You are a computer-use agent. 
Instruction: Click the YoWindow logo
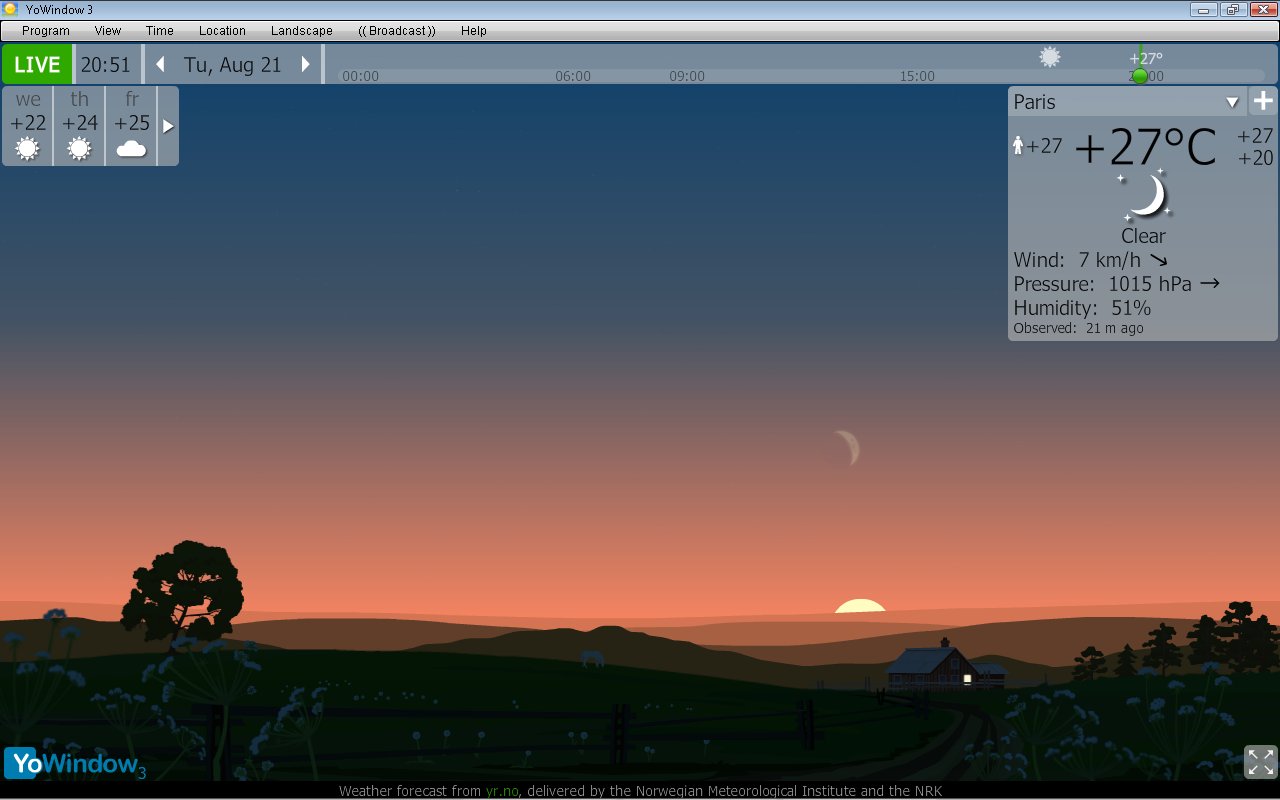point(74,764)
